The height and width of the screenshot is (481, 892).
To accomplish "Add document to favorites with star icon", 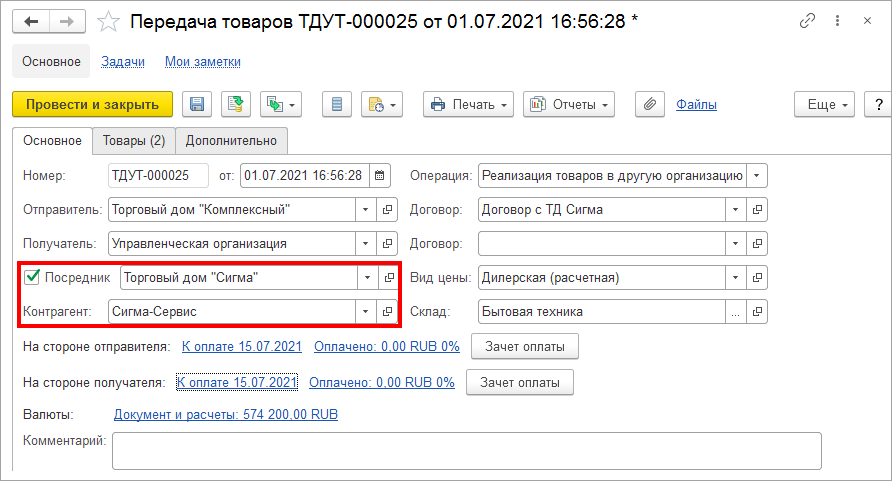I will [x=112, y=21].
